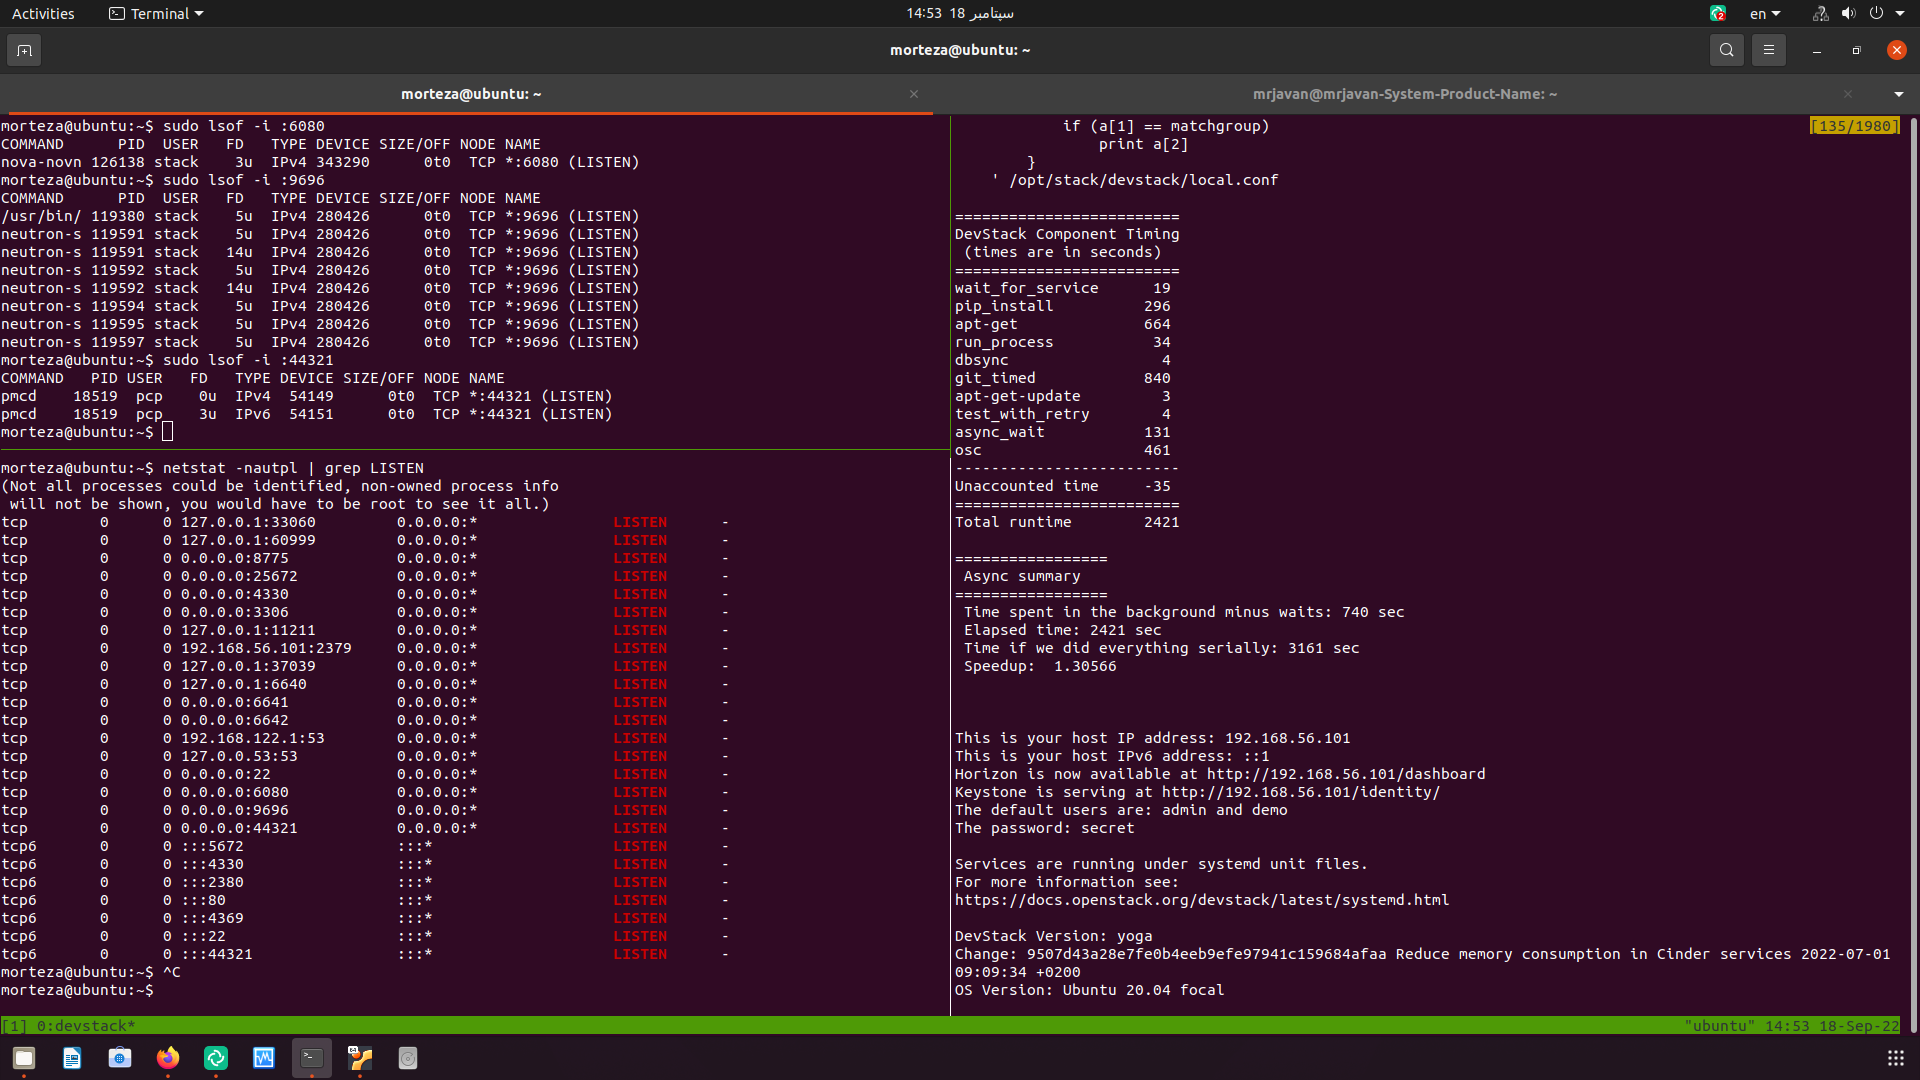The width and height of the screenshot is (1920, 1080).
Task: Switch to the mrjavan@mrjavan-System-Product-Name tab
Action: [x=1404, y=94]
